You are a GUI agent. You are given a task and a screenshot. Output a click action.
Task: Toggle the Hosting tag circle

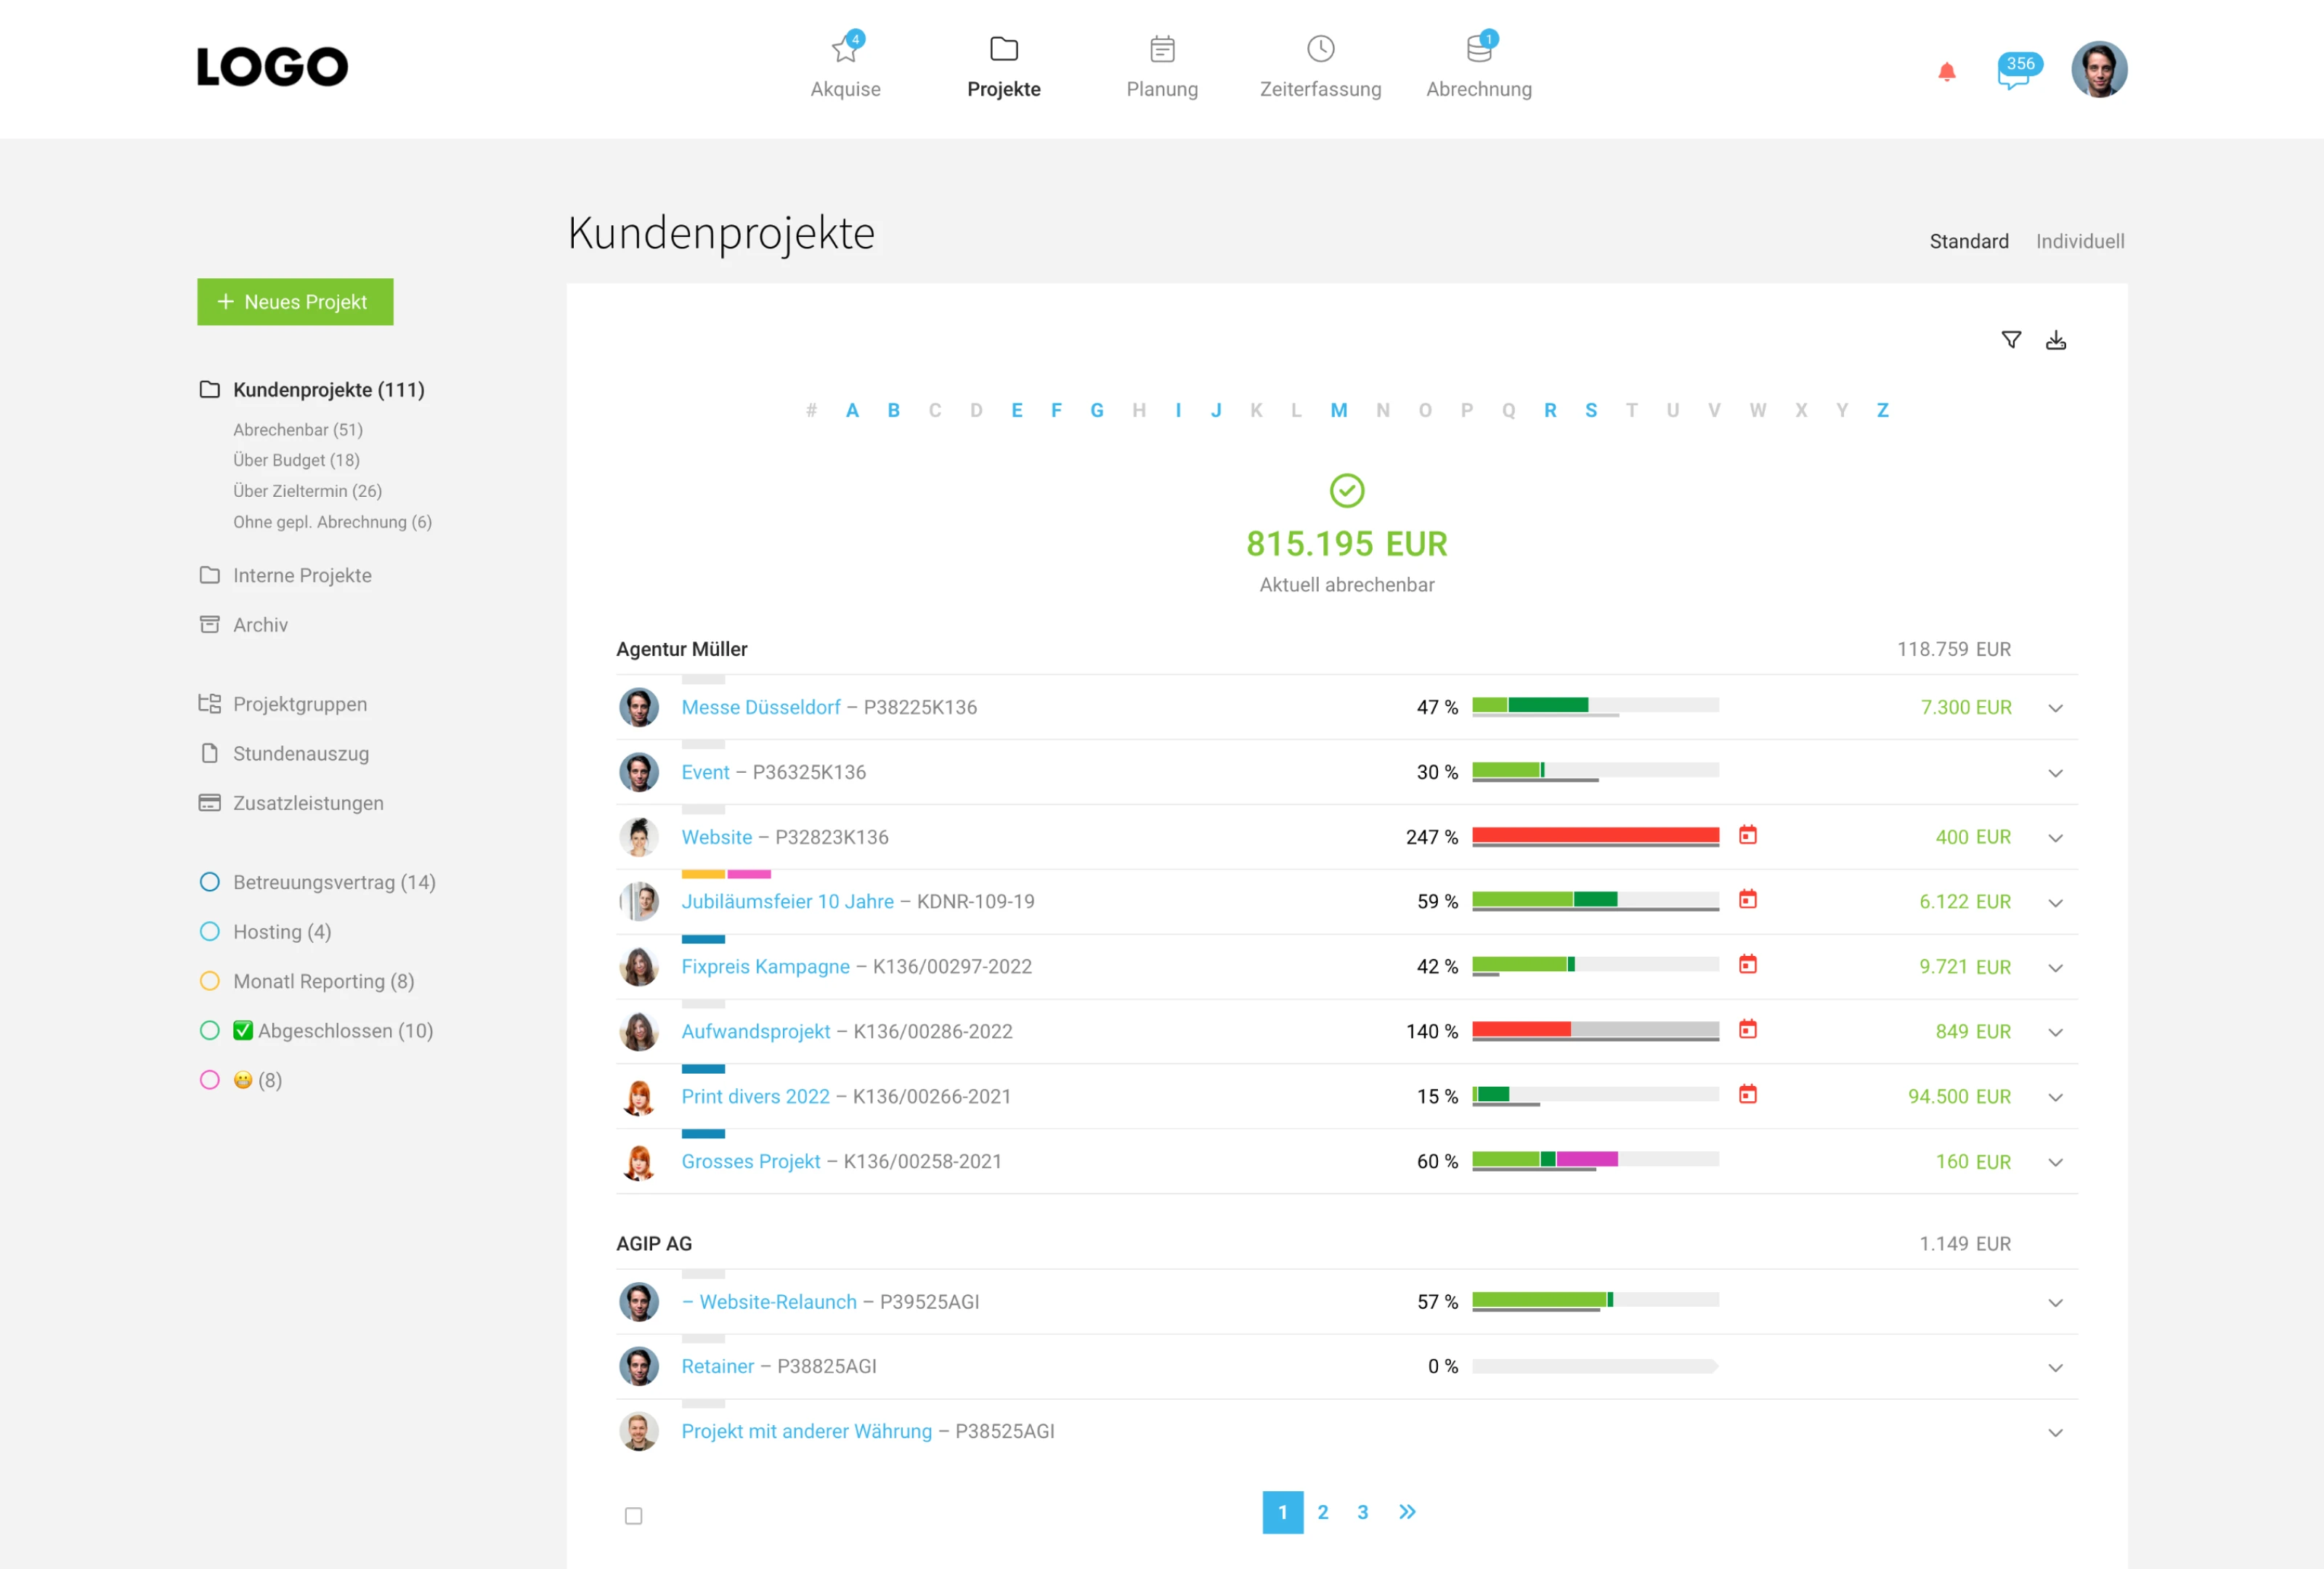[x=209, y=932]
